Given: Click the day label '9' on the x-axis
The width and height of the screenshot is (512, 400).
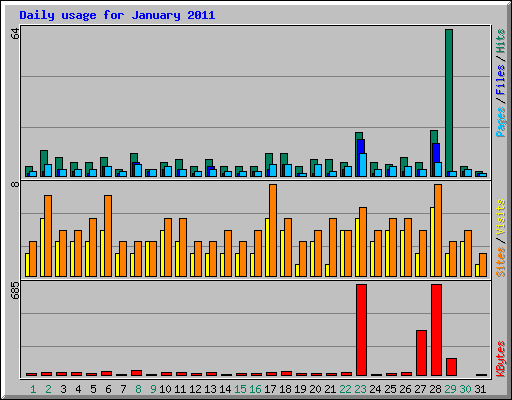Looking at the screenshot, I should pyautogui.click(x=153, y=389).
